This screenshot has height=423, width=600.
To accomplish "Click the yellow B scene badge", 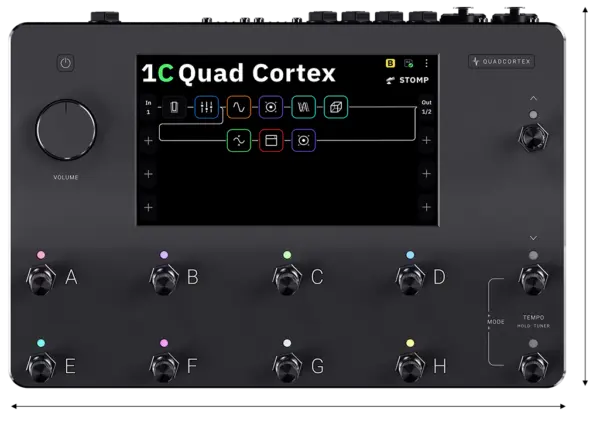I will [x=390, y=63].
